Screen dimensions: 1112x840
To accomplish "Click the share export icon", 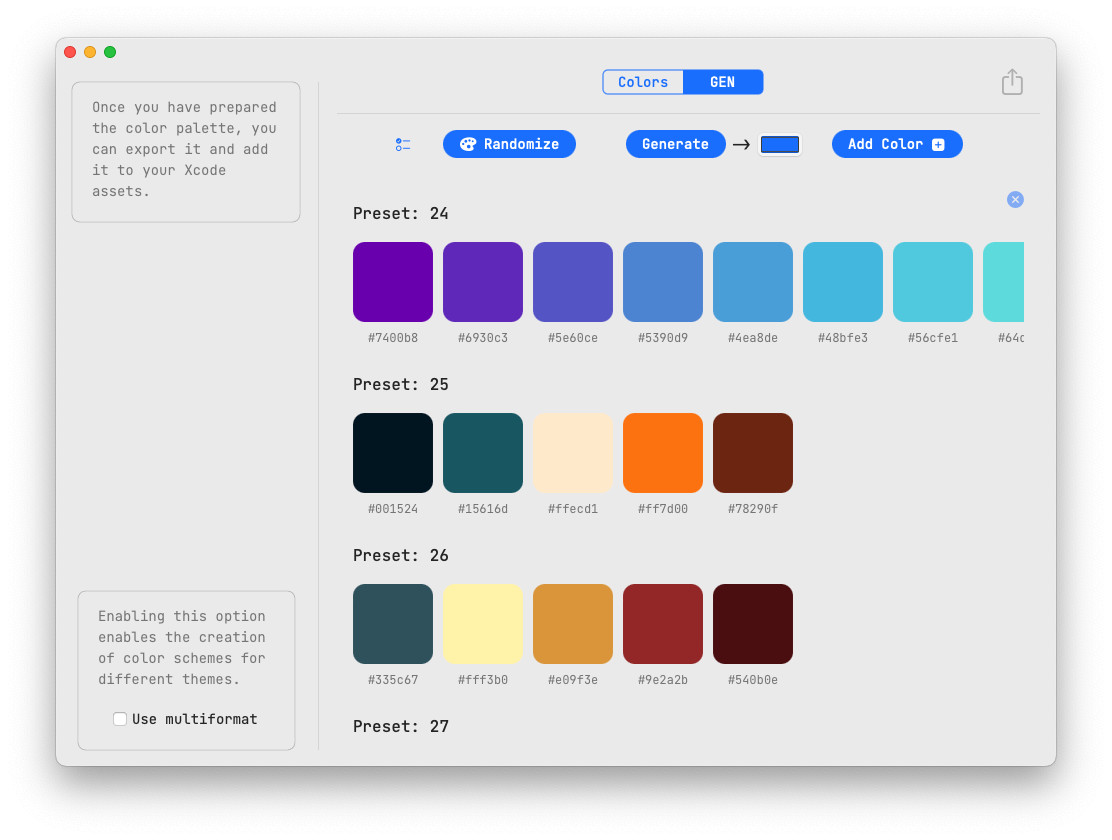I will coord(1012,82).
